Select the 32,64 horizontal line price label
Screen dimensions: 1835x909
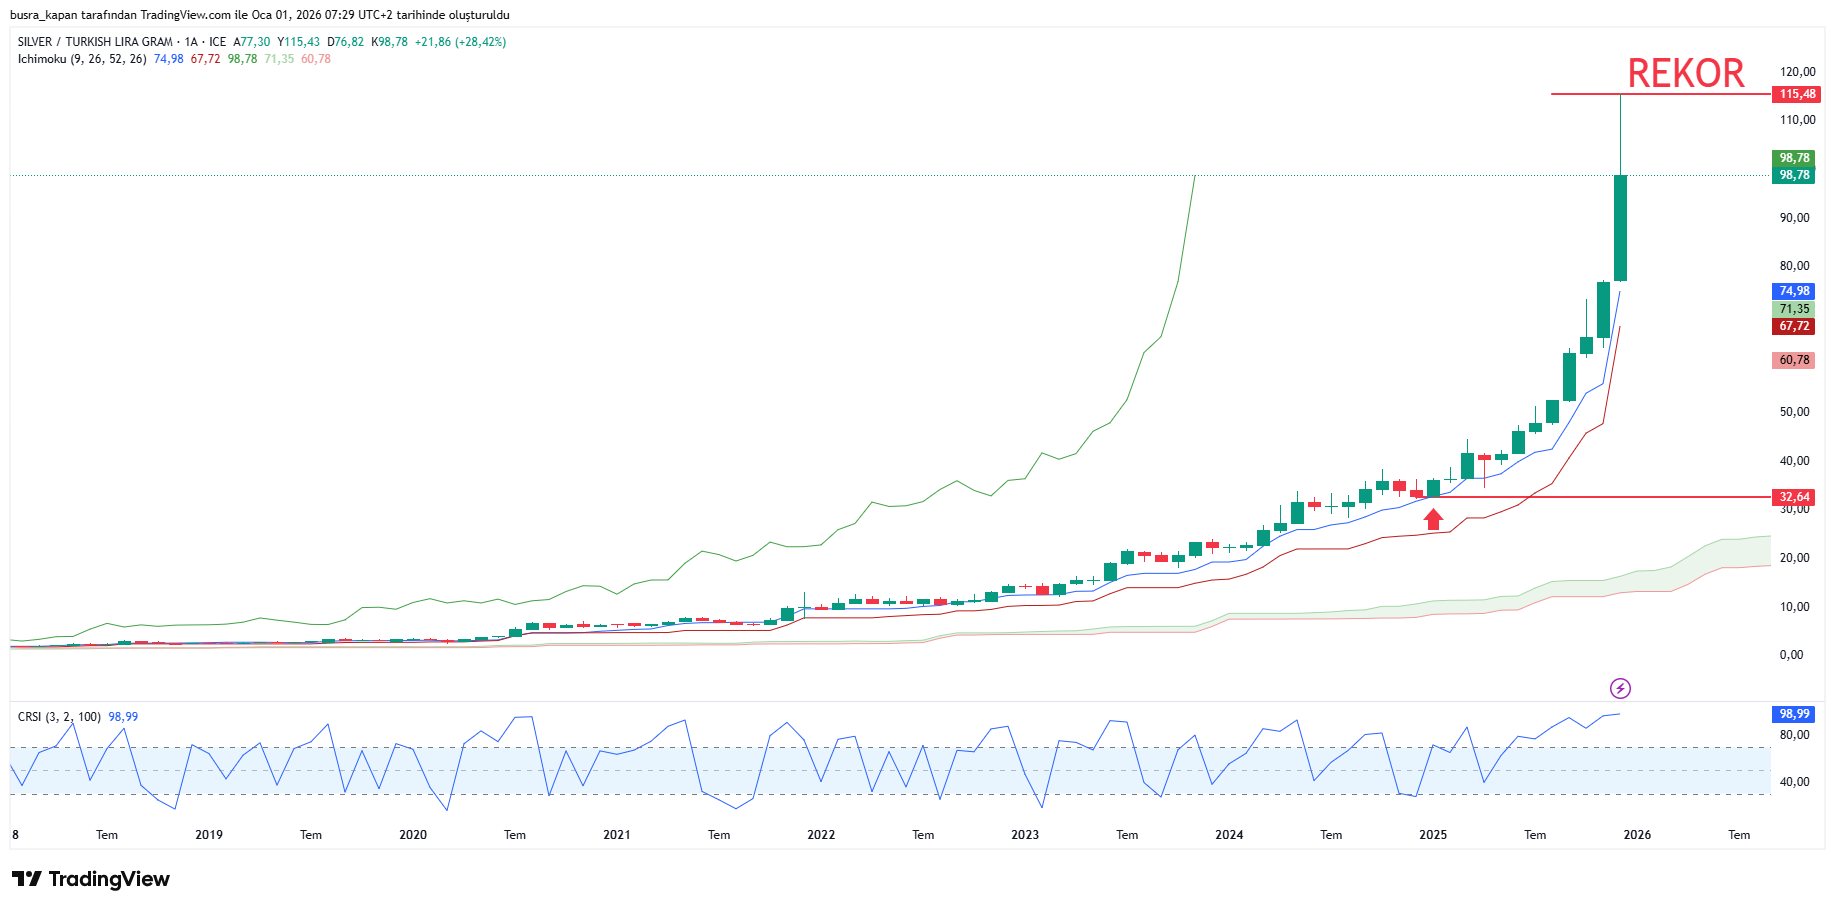(1794, 497)
